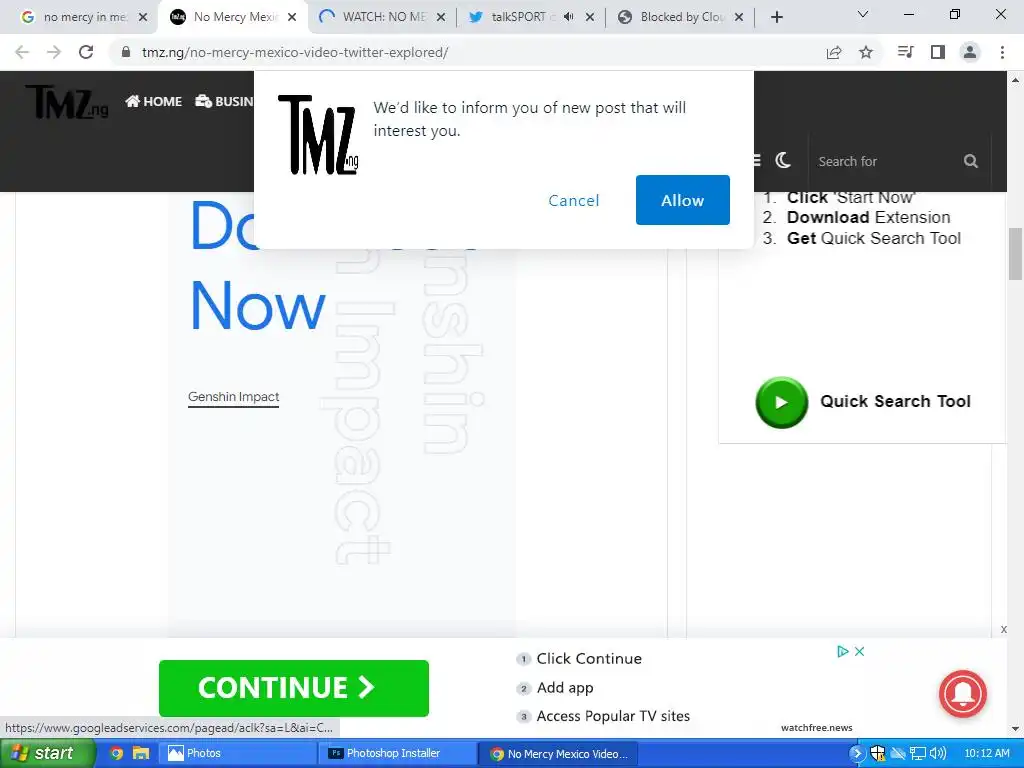Viewport: 1024px width, 768px height.
Task: Click the red notification bell button
Action: point(963,694)
